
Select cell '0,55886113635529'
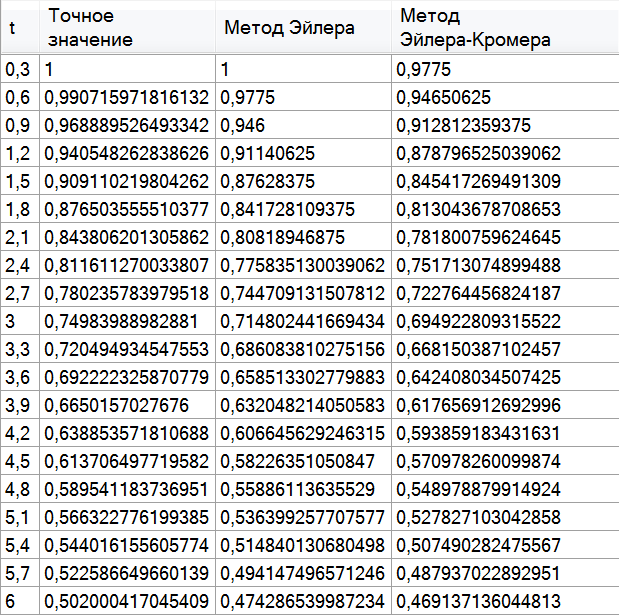(x=303, y=489)
